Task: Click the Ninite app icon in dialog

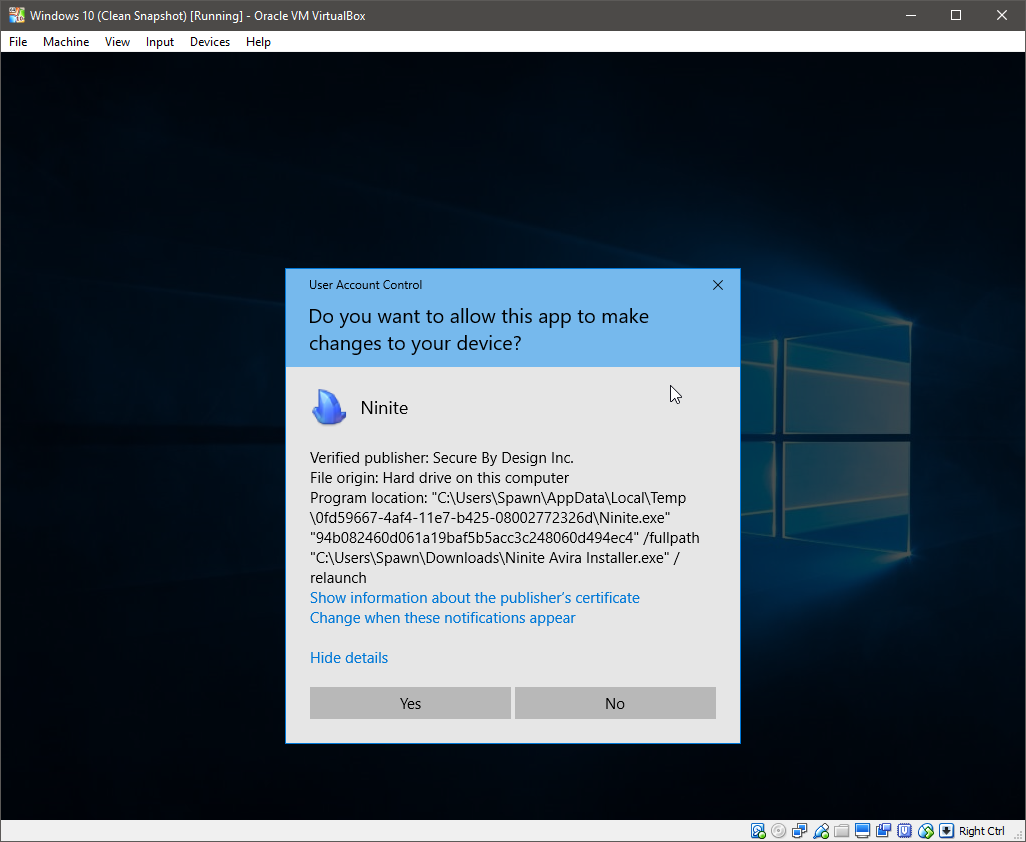Action: [x=328, y=407]
